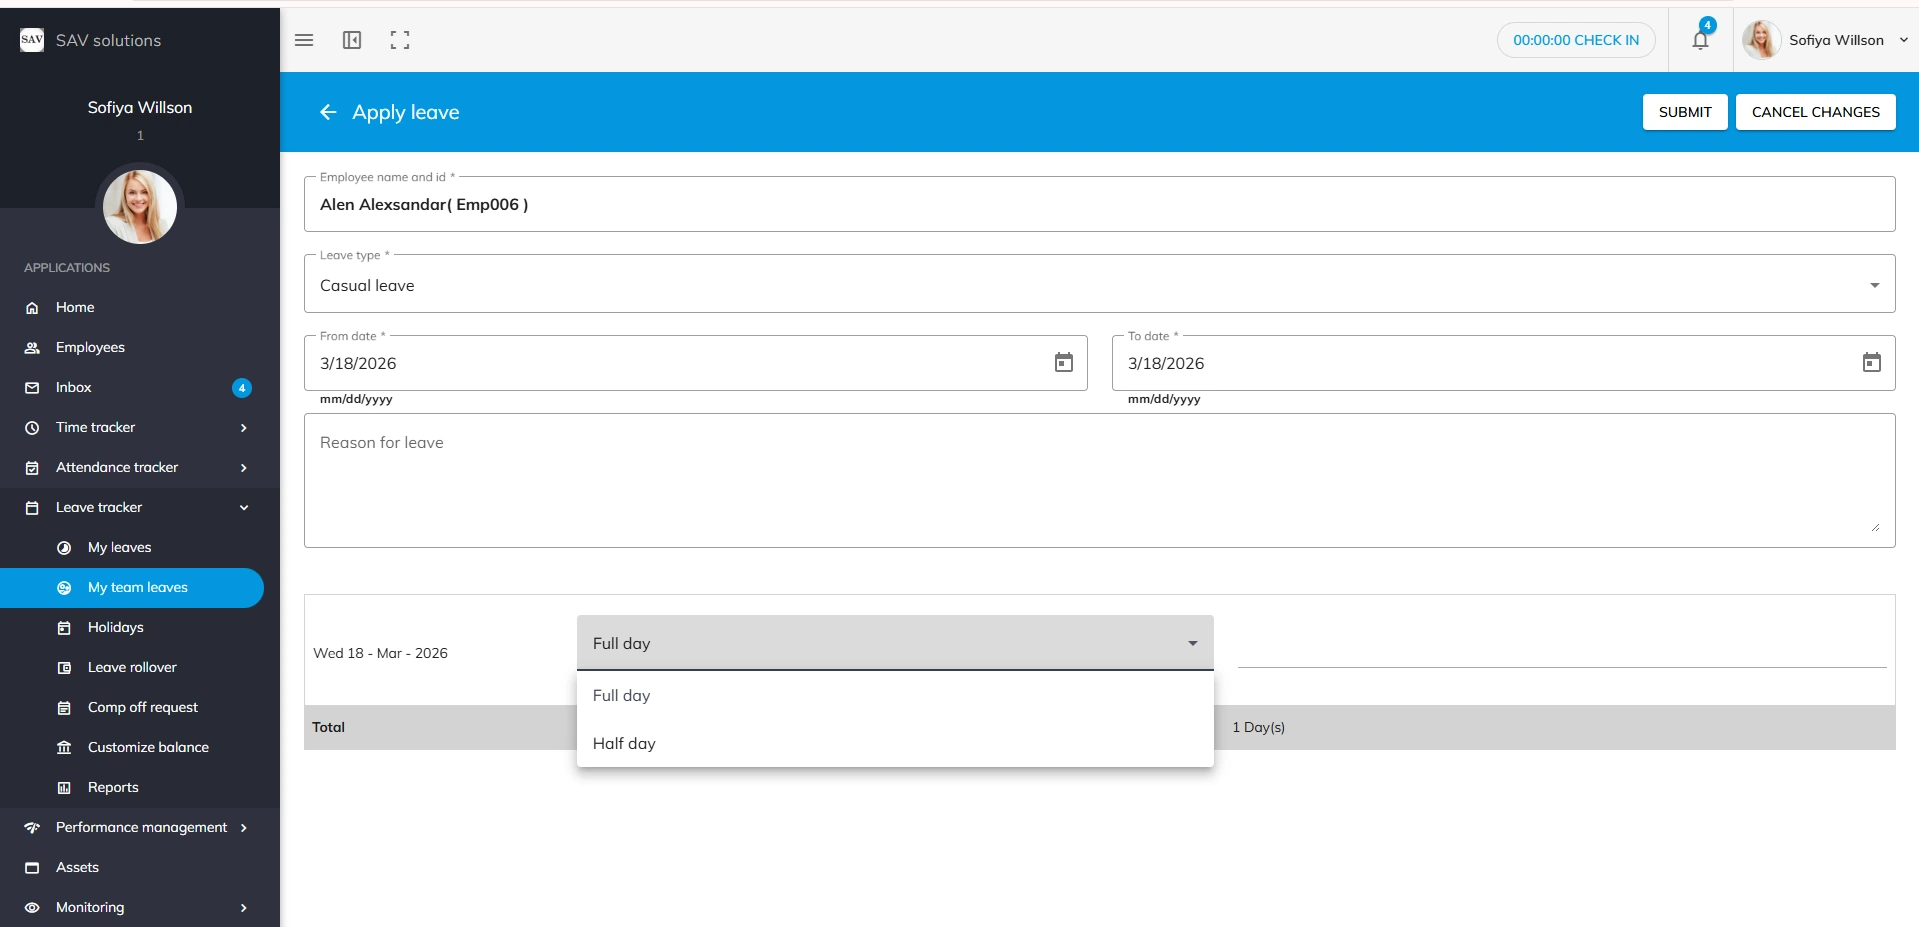Select Half day from the dropdown list

(624, 743)
